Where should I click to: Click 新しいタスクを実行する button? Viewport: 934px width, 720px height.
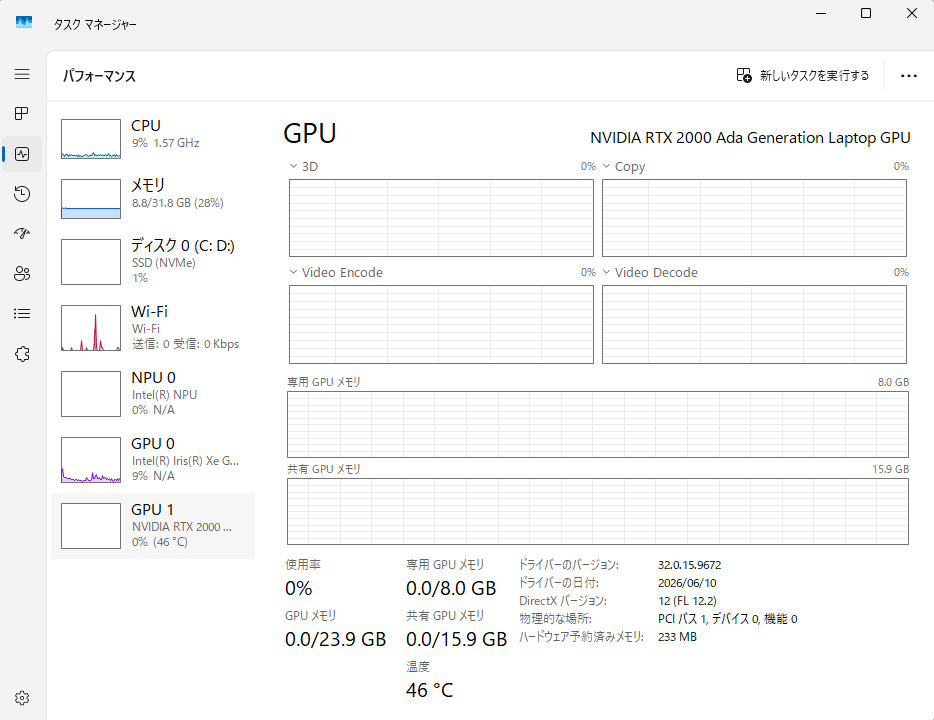pyautogui.click(x=803, y=75)
